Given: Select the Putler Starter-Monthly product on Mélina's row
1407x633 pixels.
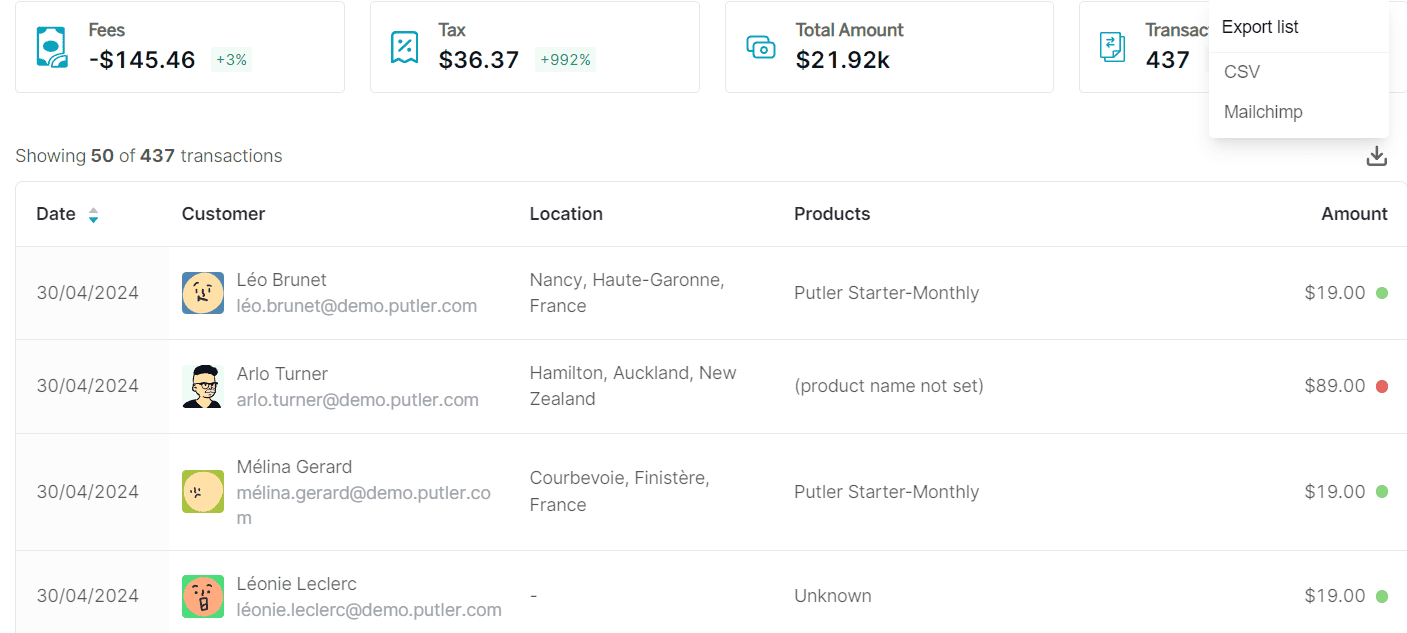Looking at the screenshot, I should tap(889, 491).
